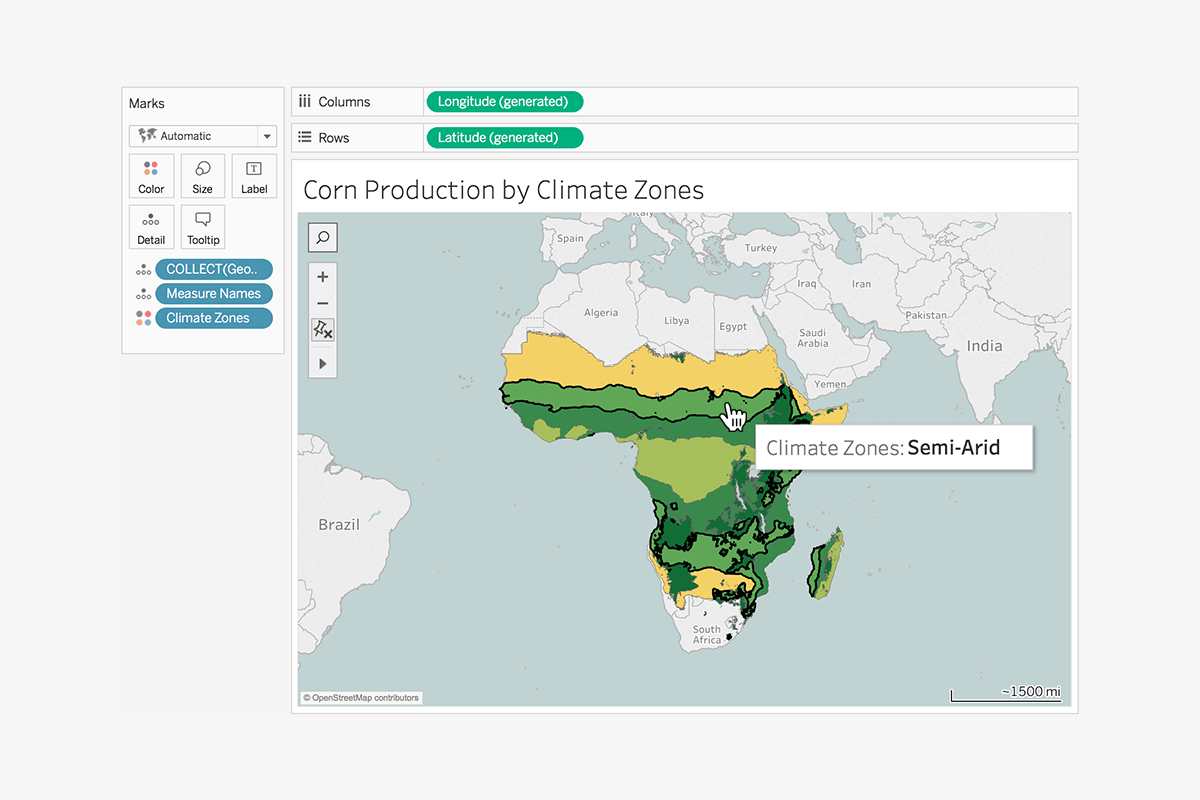1200x800 pixels.
Task: Zoom in with the plus map button
Action: coord(323,277)
